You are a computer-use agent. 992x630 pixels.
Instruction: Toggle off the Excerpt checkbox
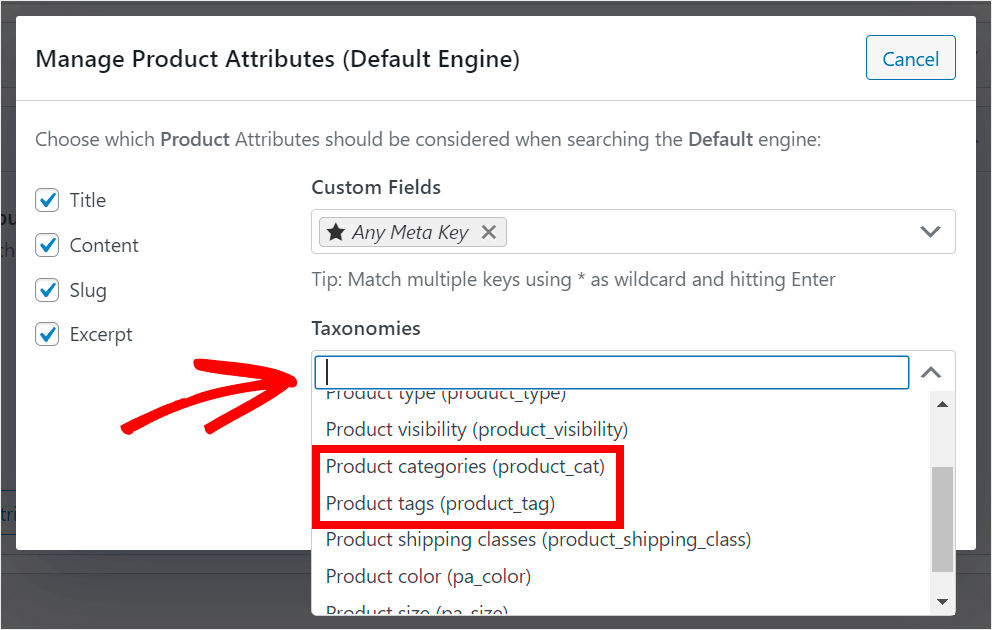click(x=47, y=334)
